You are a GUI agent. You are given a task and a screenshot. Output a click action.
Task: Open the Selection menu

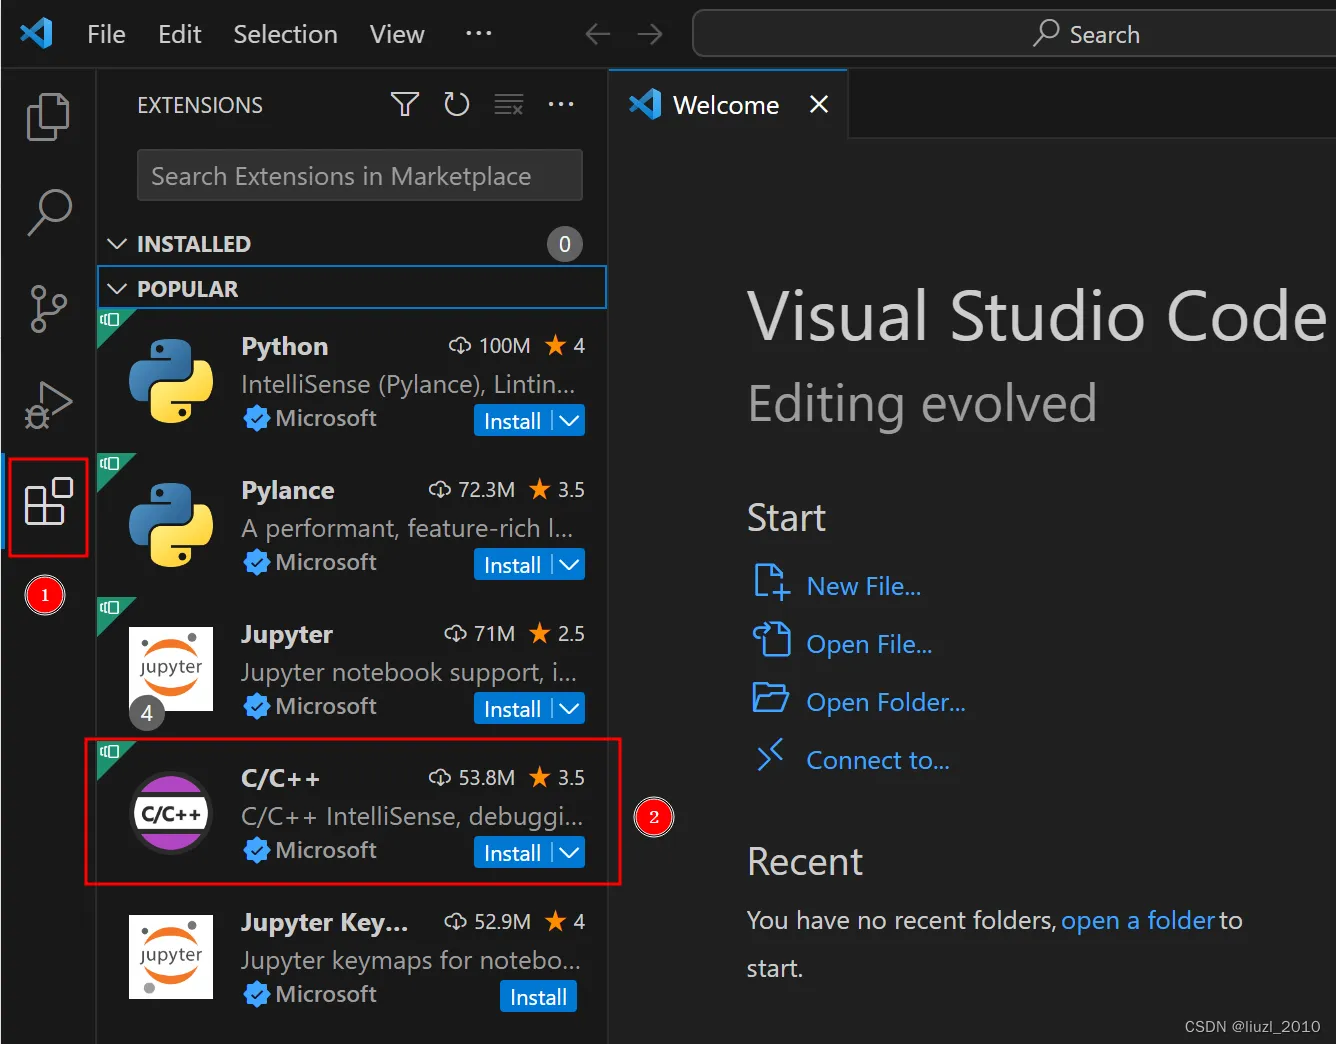[x=285, y=34]
